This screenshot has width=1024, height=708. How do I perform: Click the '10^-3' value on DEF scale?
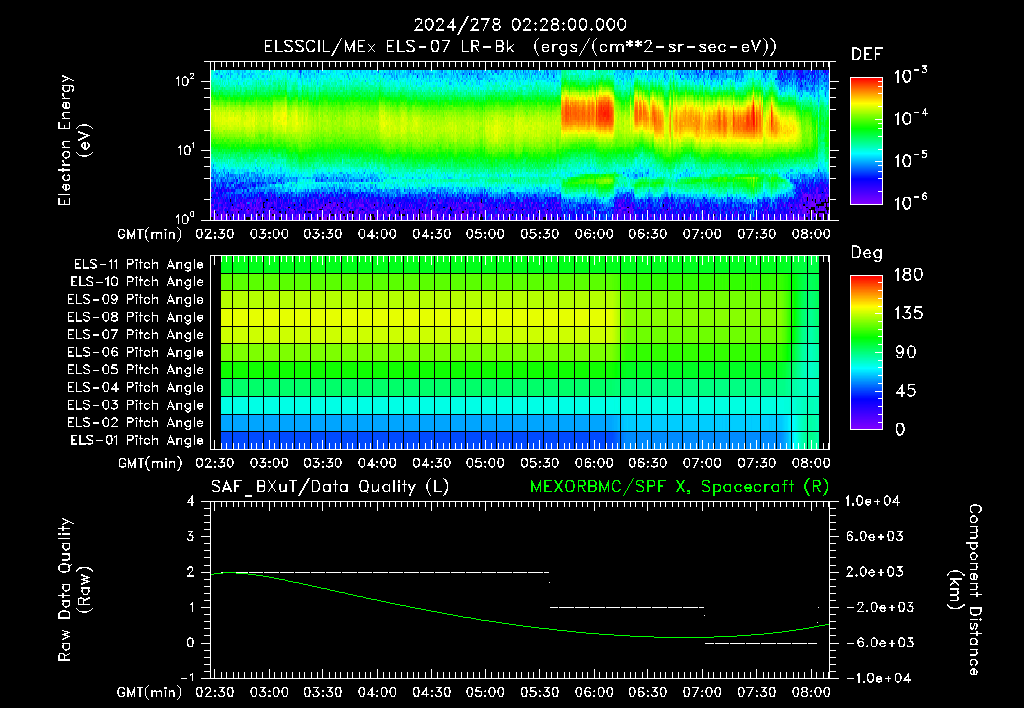[x=910, y=76]
